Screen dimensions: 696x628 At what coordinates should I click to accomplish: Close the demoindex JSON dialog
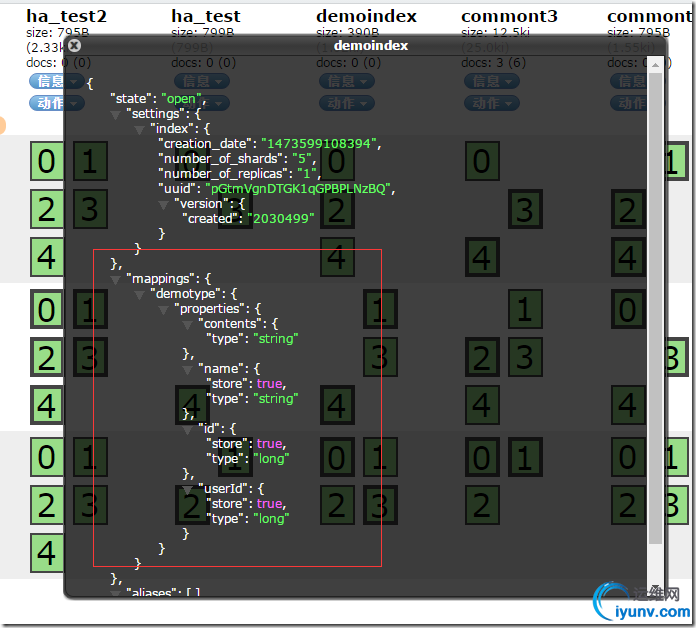75,45
